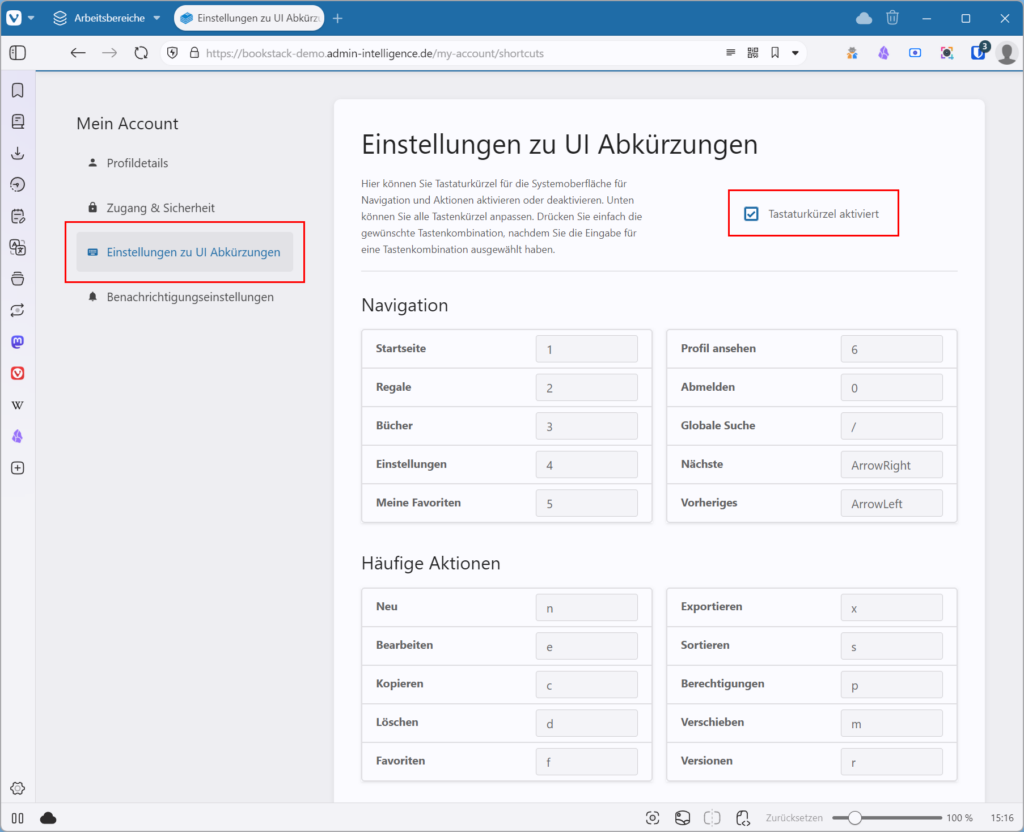Open a new tab with plus button
The height and width of the screenshot is (832, 1024).
coord(338,18)
